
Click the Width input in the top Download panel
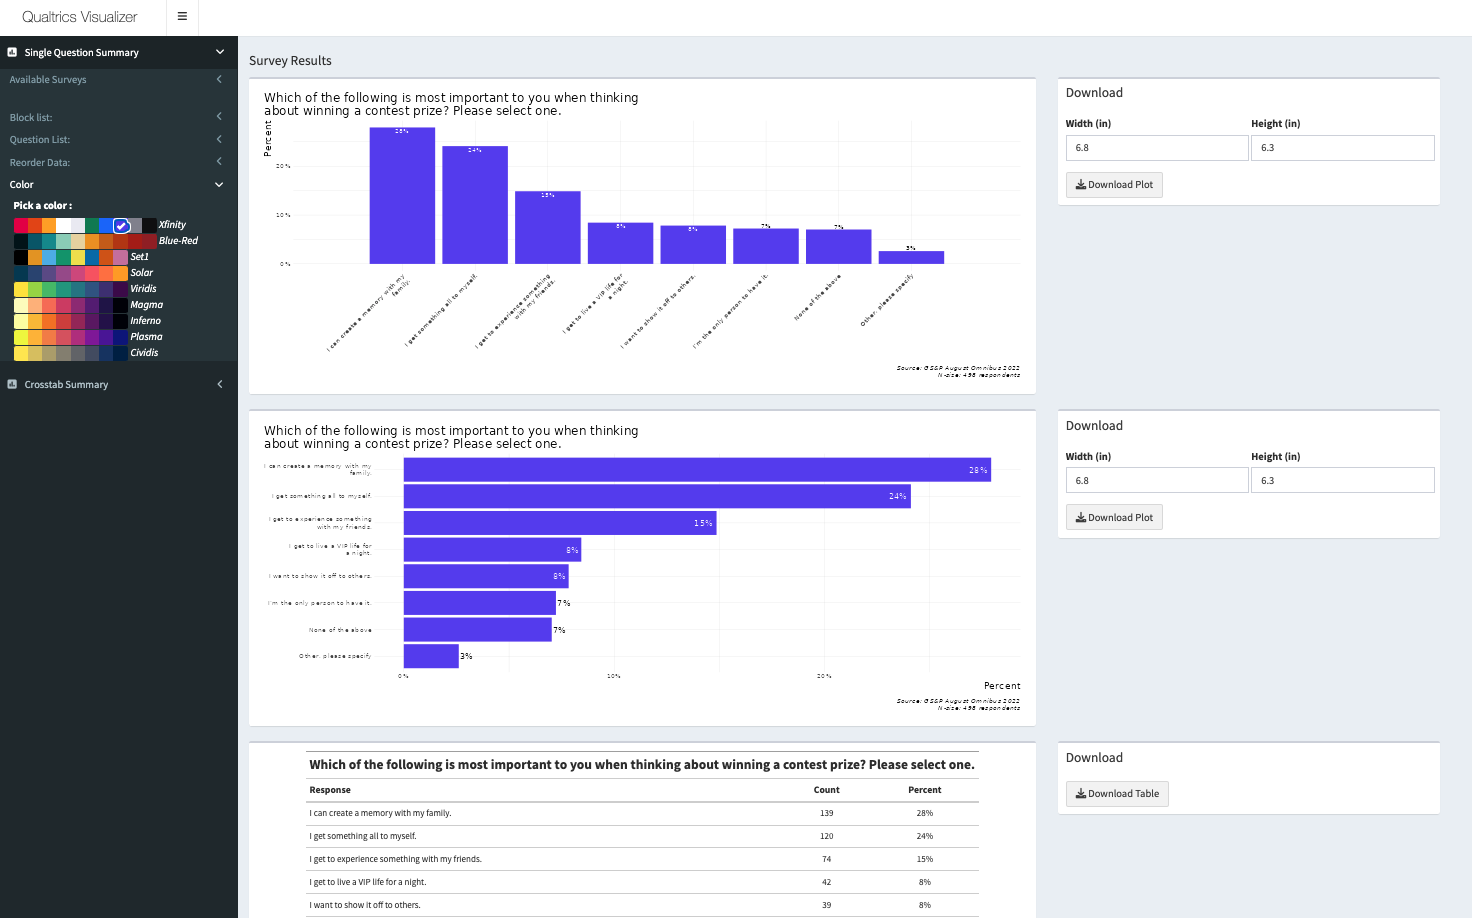1156,147
